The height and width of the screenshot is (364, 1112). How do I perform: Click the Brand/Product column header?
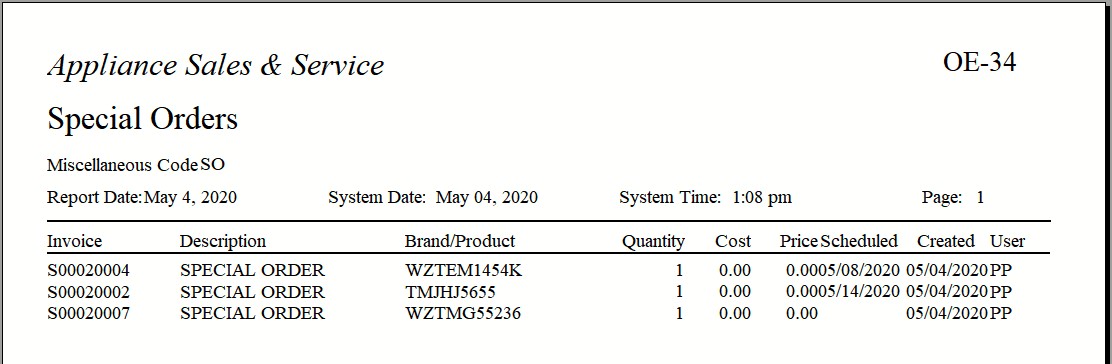click(x=460, y=241)
